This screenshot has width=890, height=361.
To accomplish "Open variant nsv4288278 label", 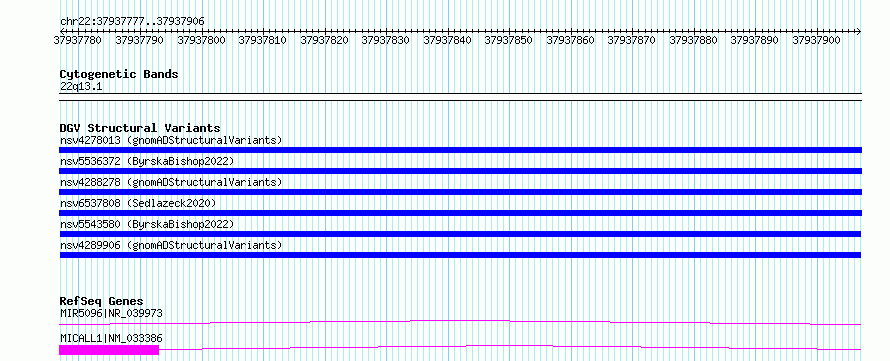I will click(171, 182).
